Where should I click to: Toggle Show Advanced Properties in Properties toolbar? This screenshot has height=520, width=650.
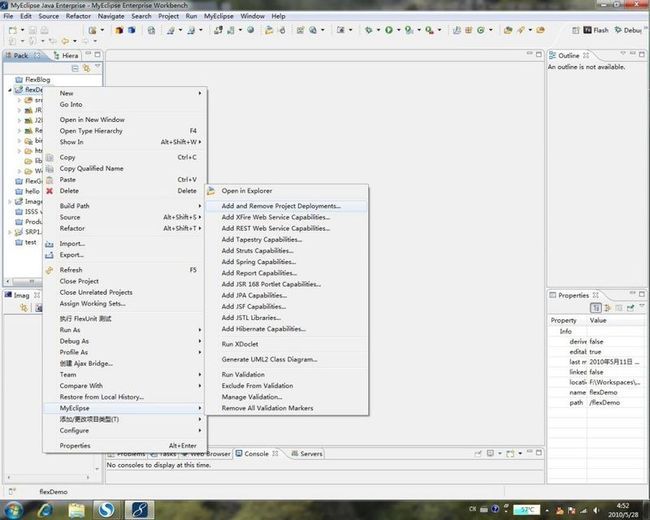pos(619,308)
